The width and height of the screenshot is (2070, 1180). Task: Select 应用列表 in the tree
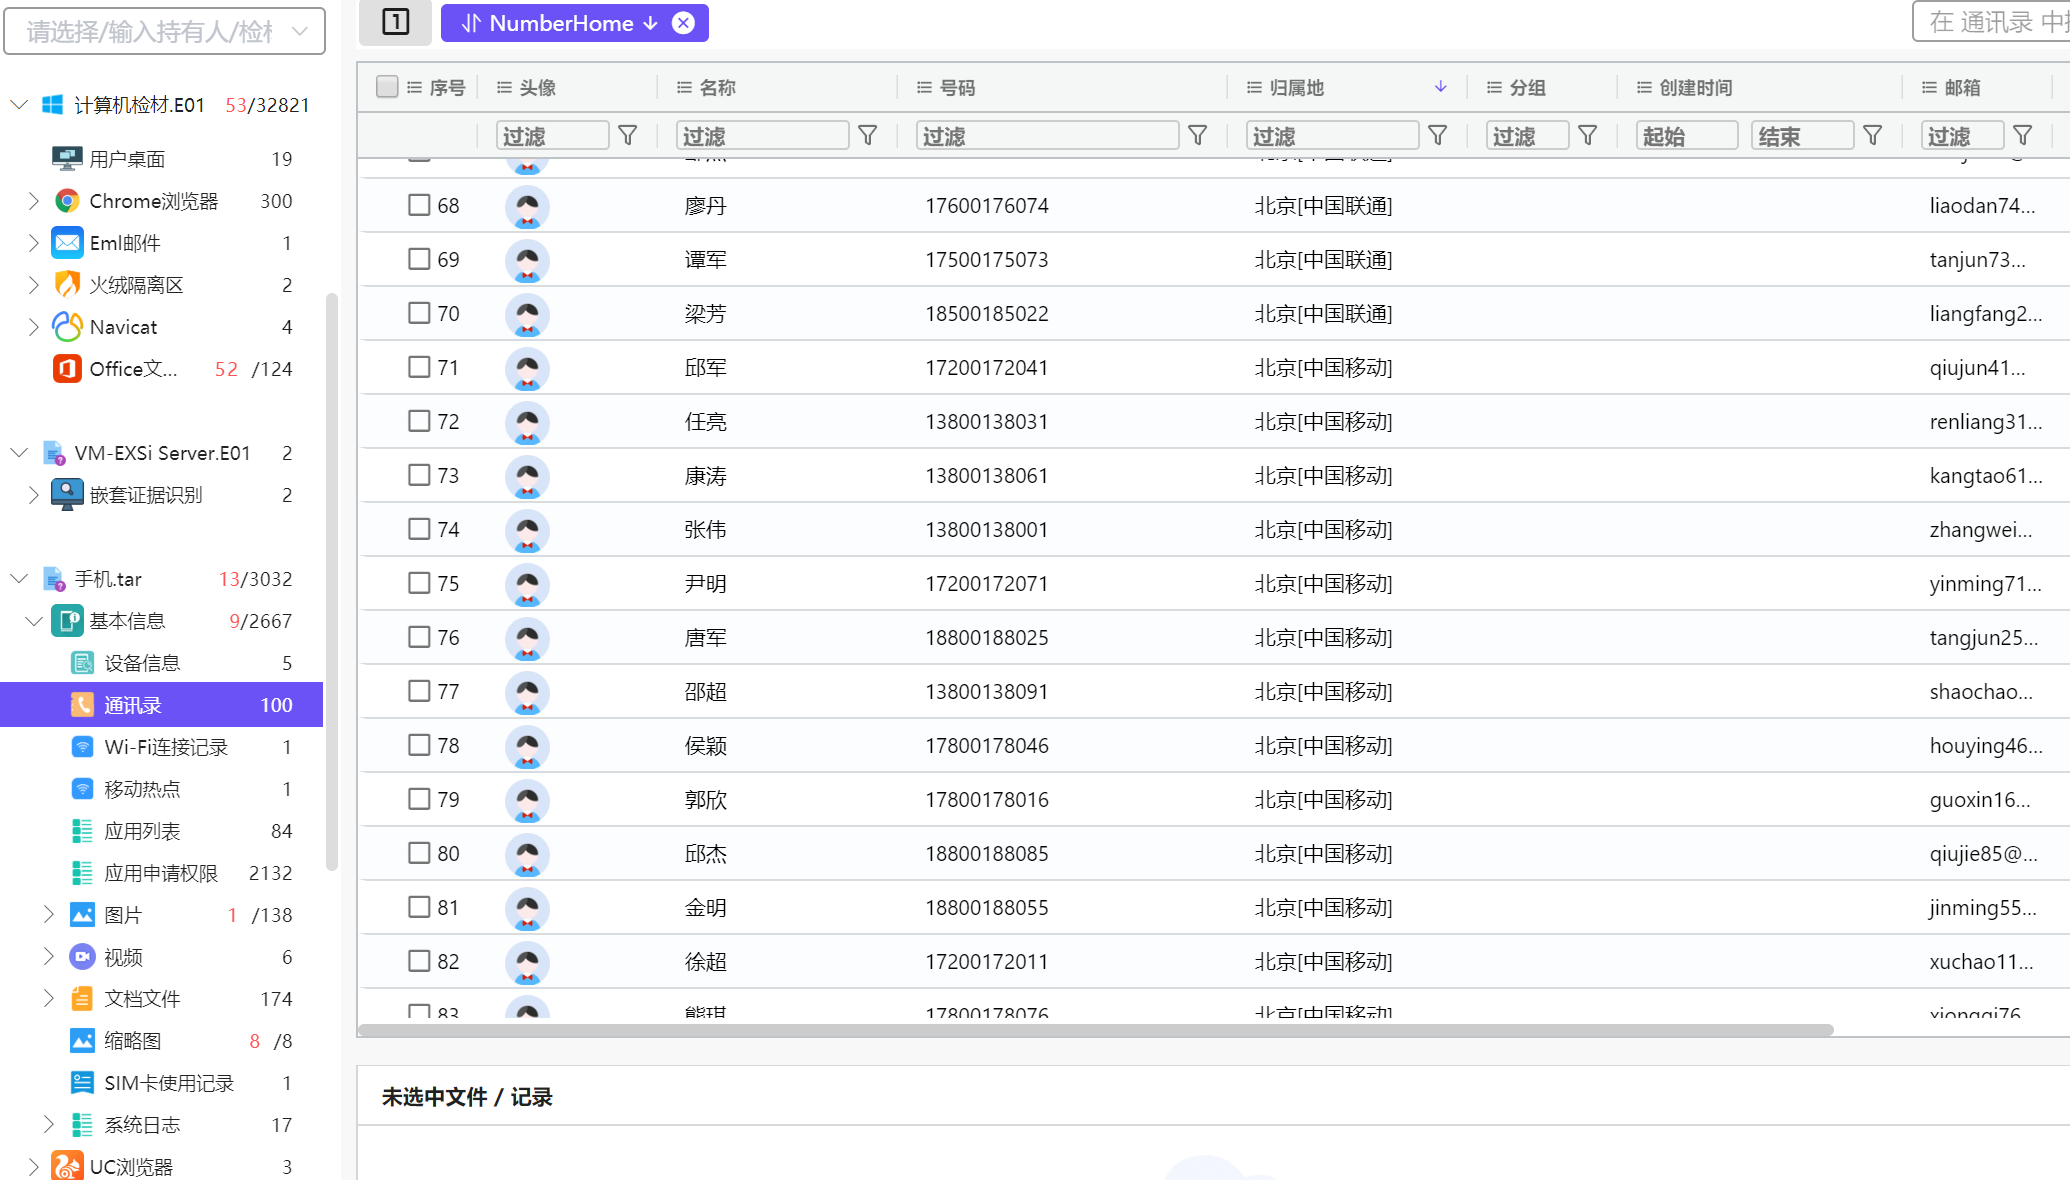(142, 831)
